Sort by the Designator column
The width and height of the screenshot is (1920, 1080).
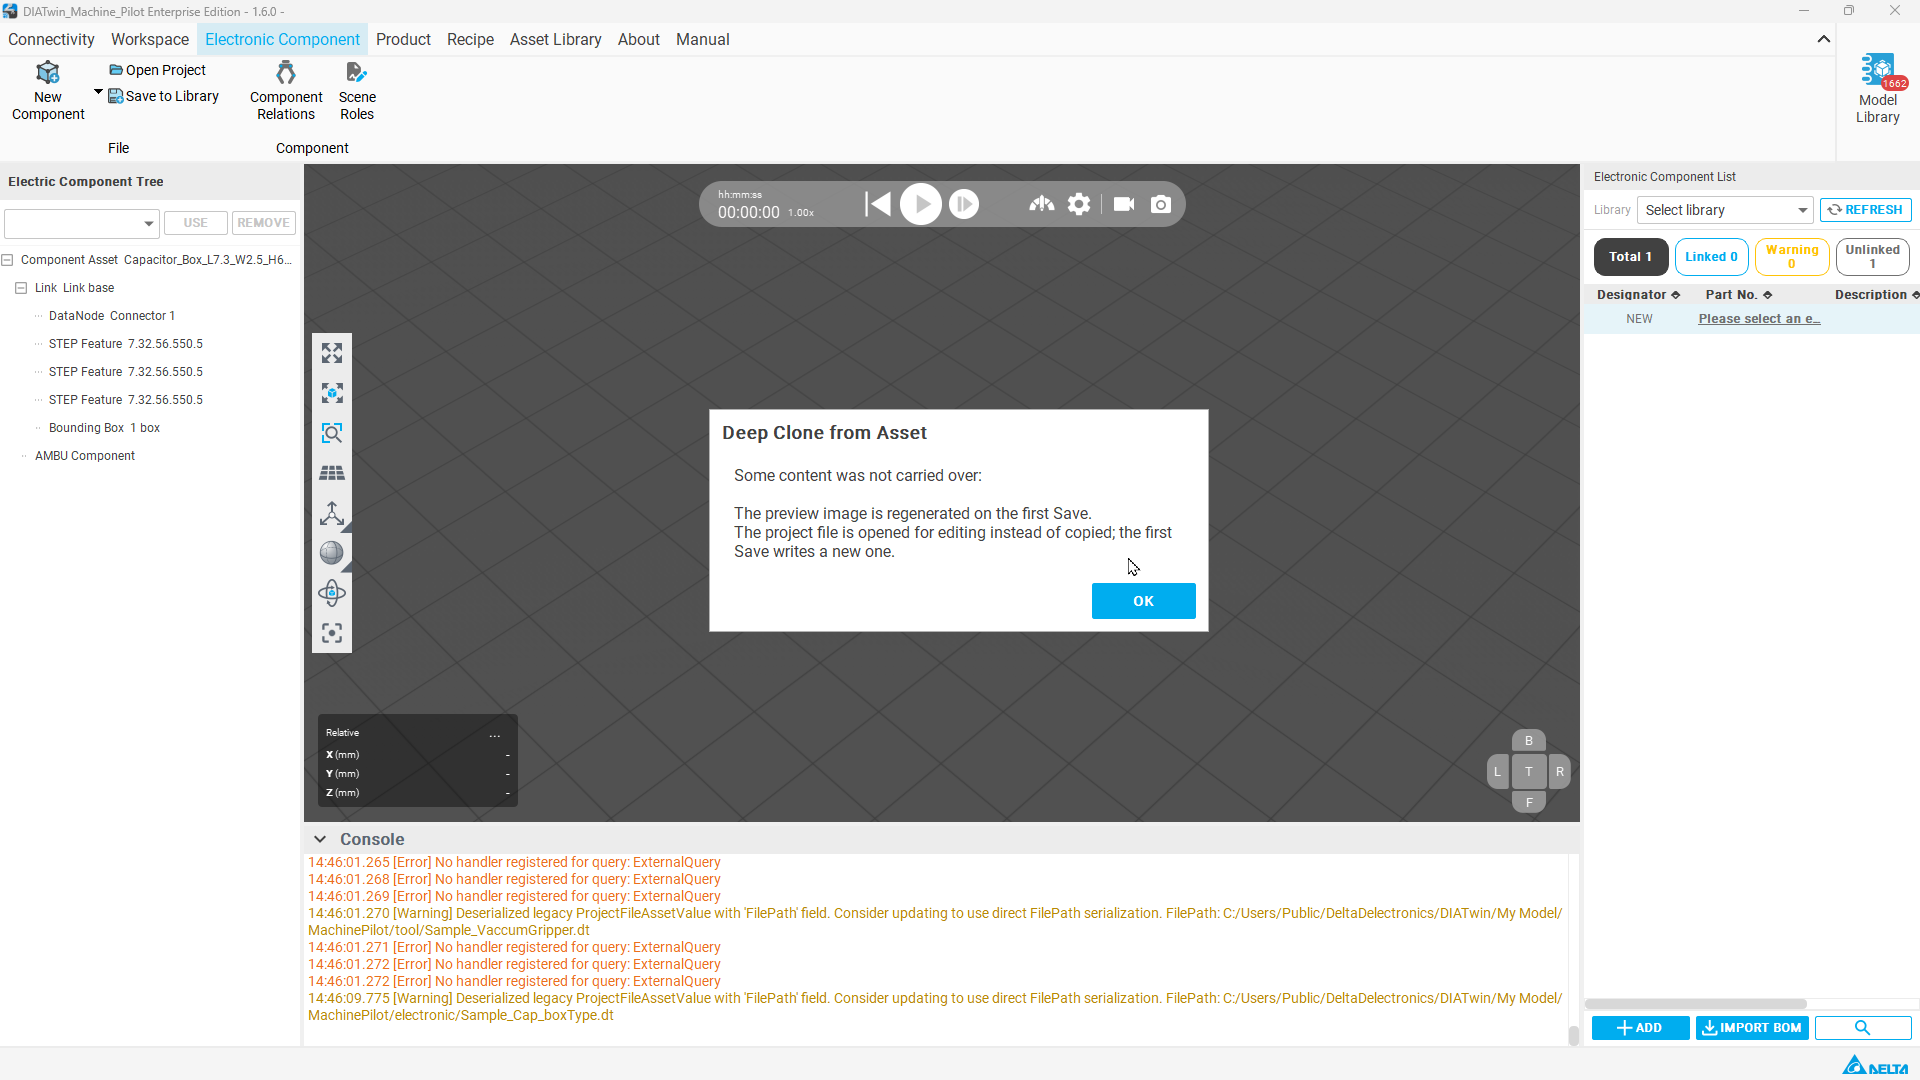(1638, 295)
